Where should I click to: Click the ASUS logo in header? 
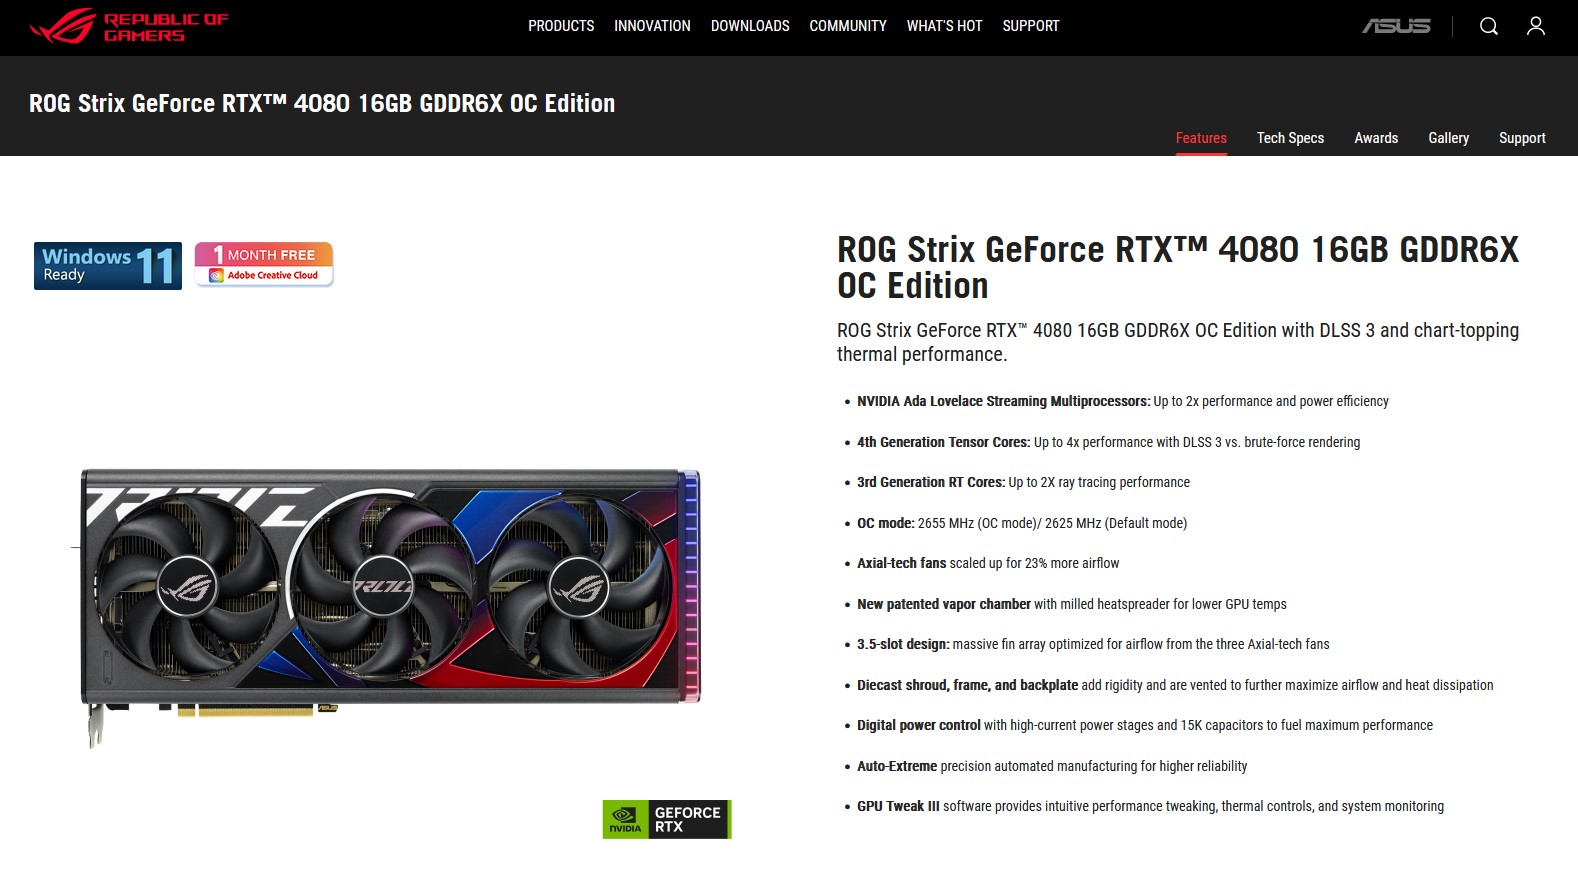1396,26
